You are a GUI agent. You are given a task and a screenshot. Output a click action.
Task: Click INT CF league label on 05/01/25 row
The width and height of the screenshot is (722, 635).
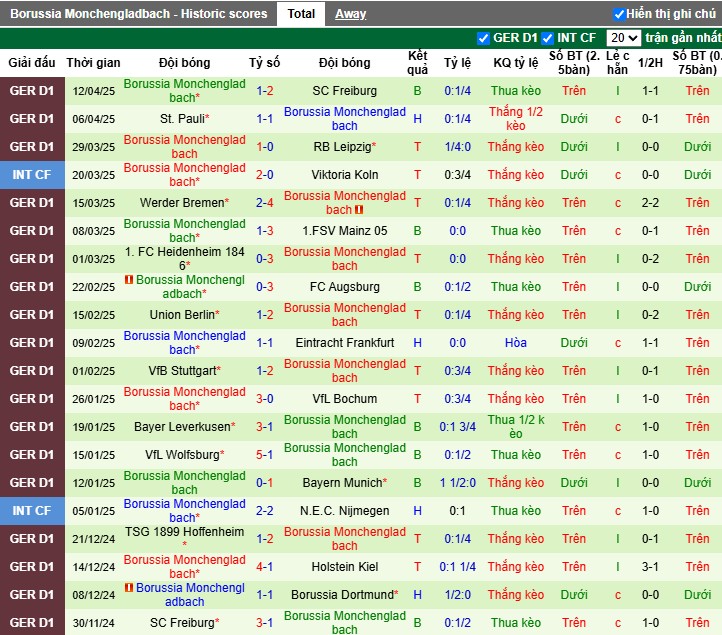[32, 511]
